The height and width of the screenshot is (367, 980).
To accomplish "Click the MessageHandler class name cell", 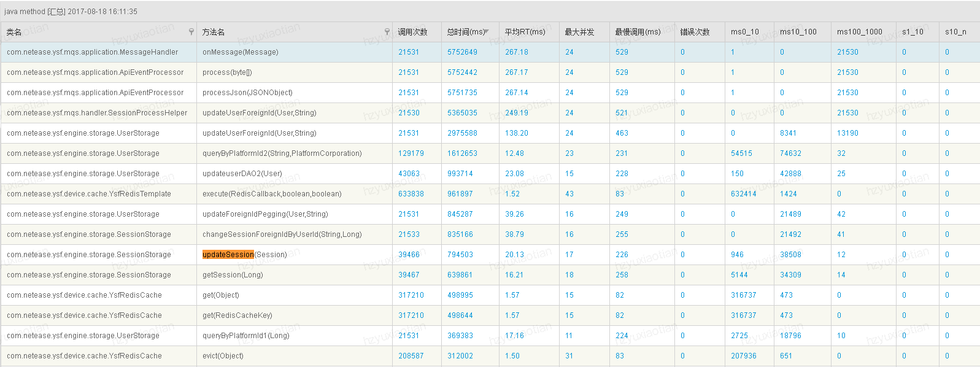I will (x=92, y=52).
